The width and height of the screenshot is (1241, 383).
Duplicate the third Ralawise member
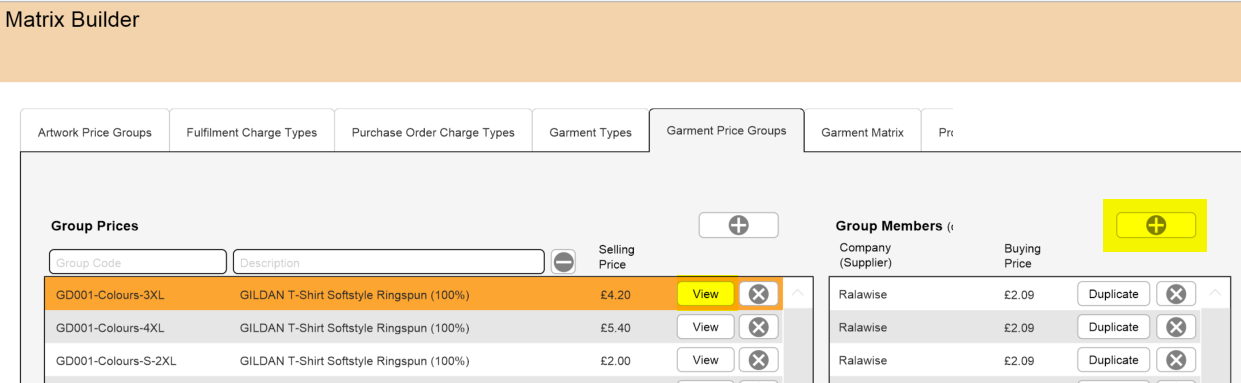click(x=1114, y=360)
